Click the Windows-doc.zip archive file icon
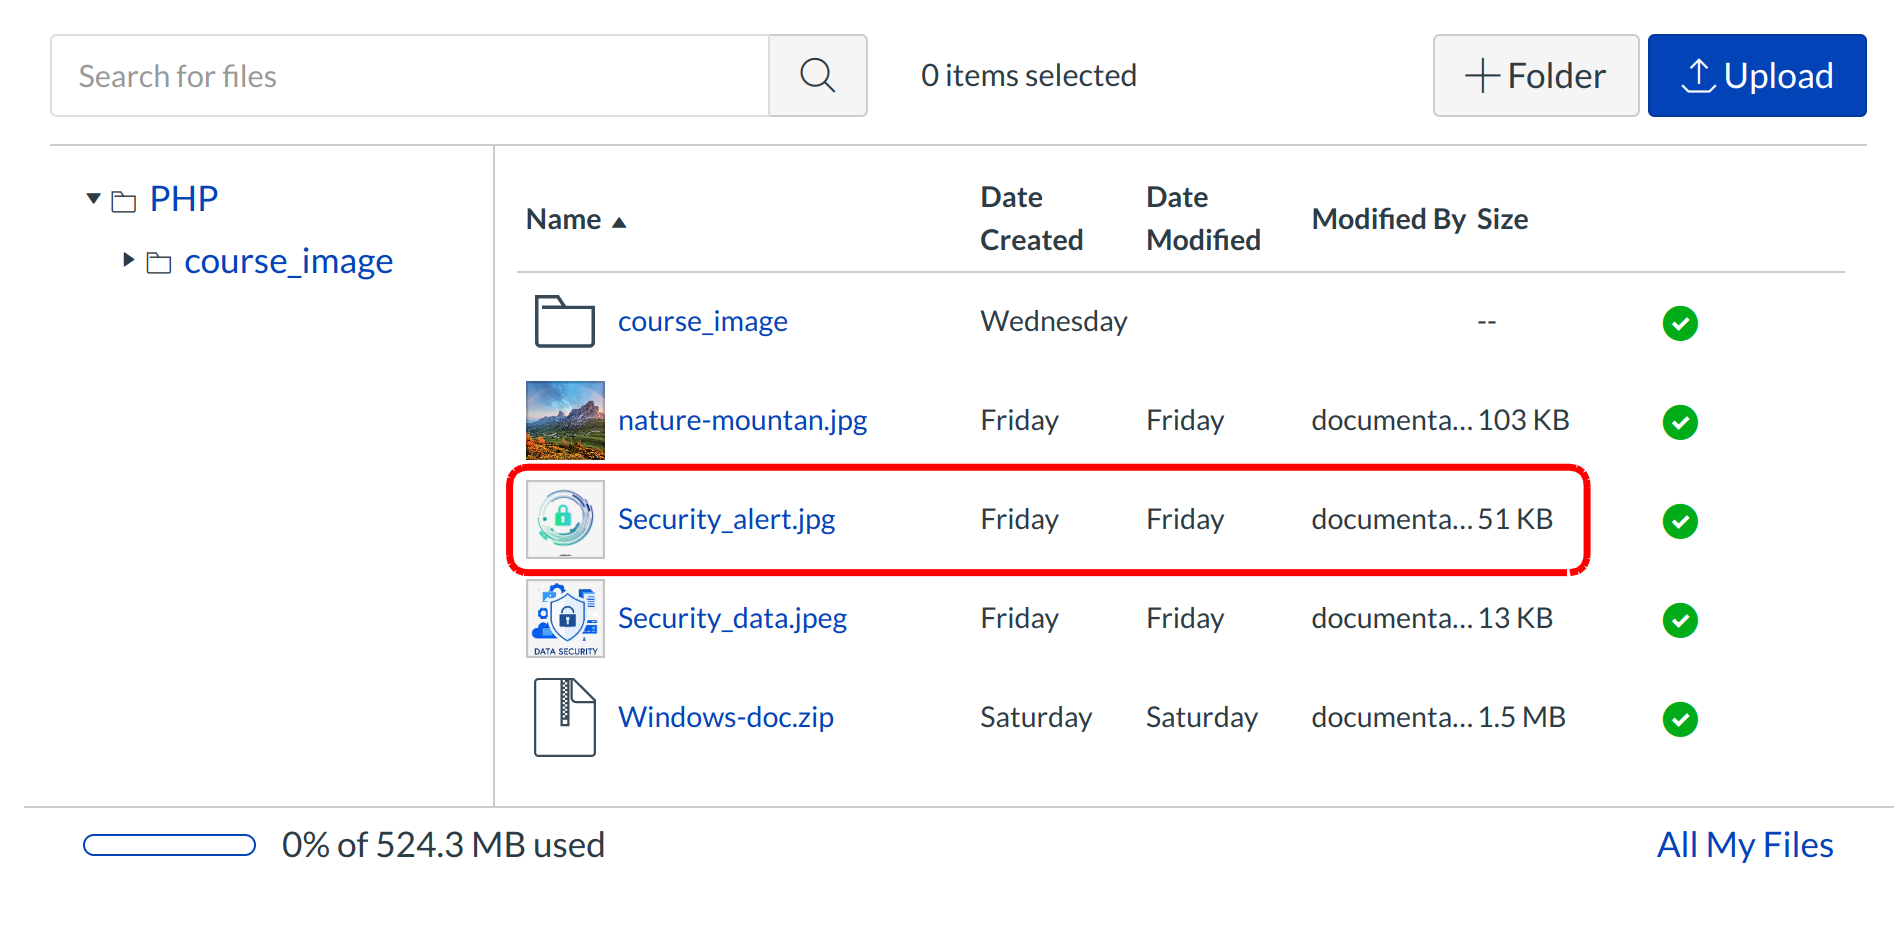The width and height of the screenshot is (1904, 936). (x=564, y=717)
